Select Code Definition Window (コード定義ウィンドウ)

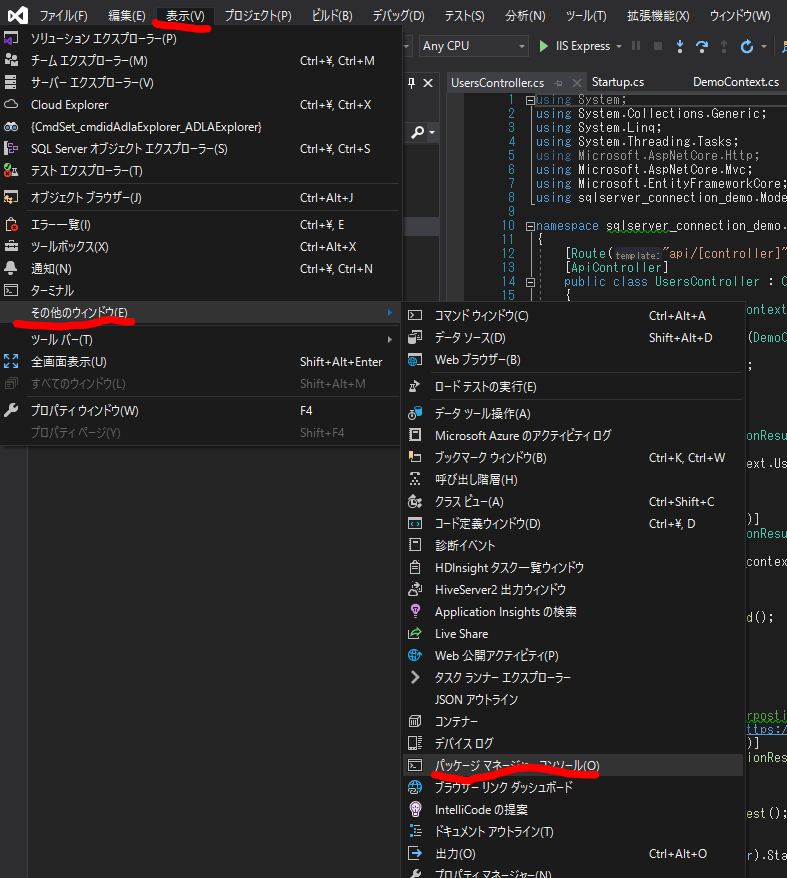pos(573,524)
